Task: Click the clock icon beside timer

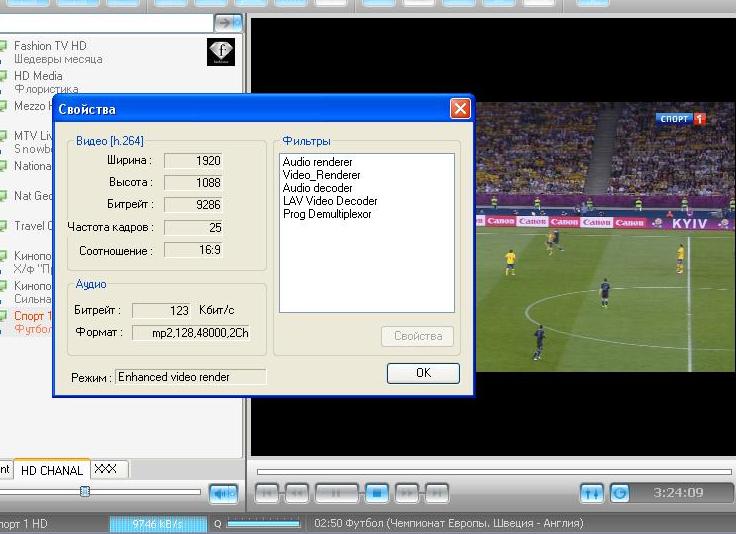Action: (619, 492)
